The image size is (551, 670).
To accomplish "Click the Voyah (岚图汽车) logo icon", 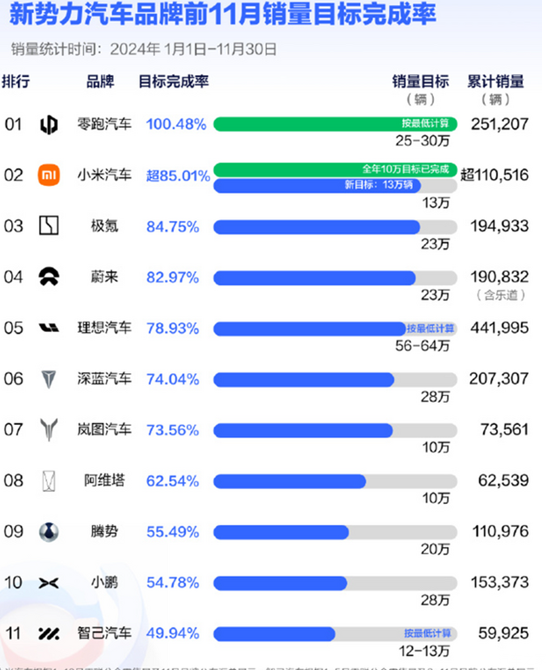I will pyautogui.click(x=49, y=429).
